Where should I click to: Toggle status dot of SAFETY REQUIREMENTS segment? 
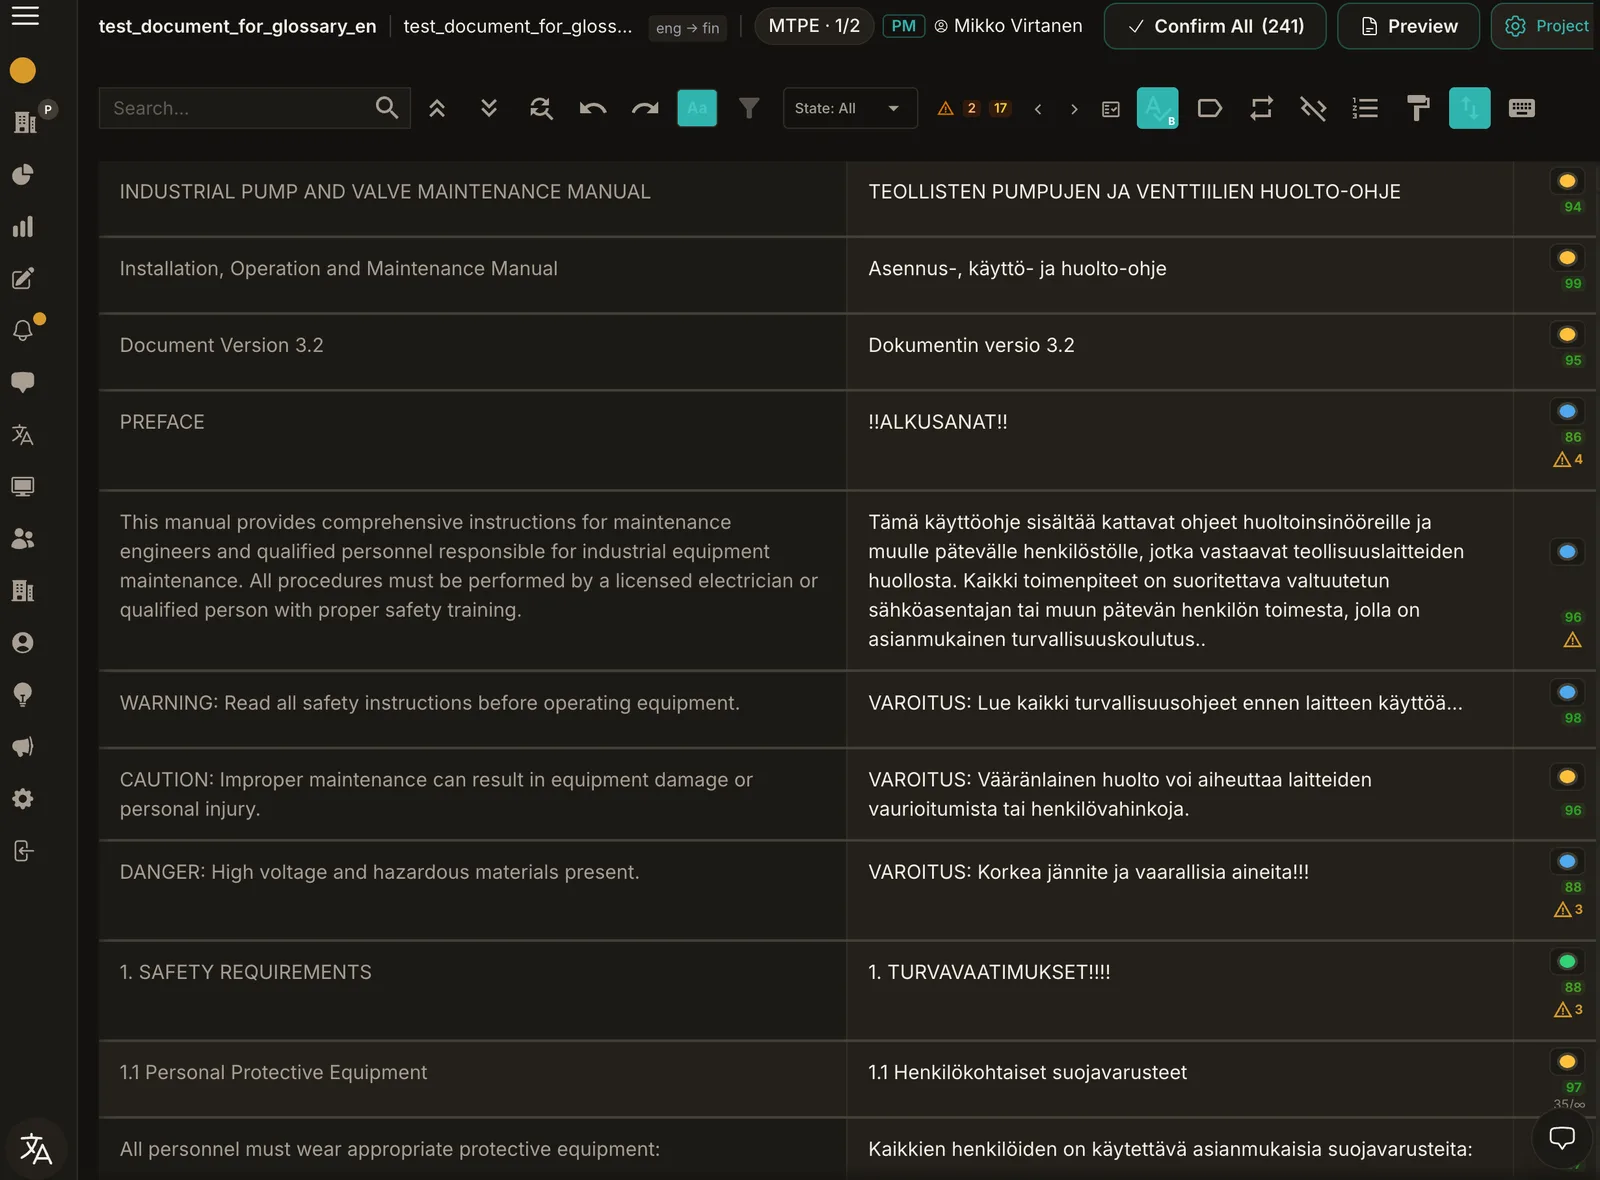[x=1567, y=961]
